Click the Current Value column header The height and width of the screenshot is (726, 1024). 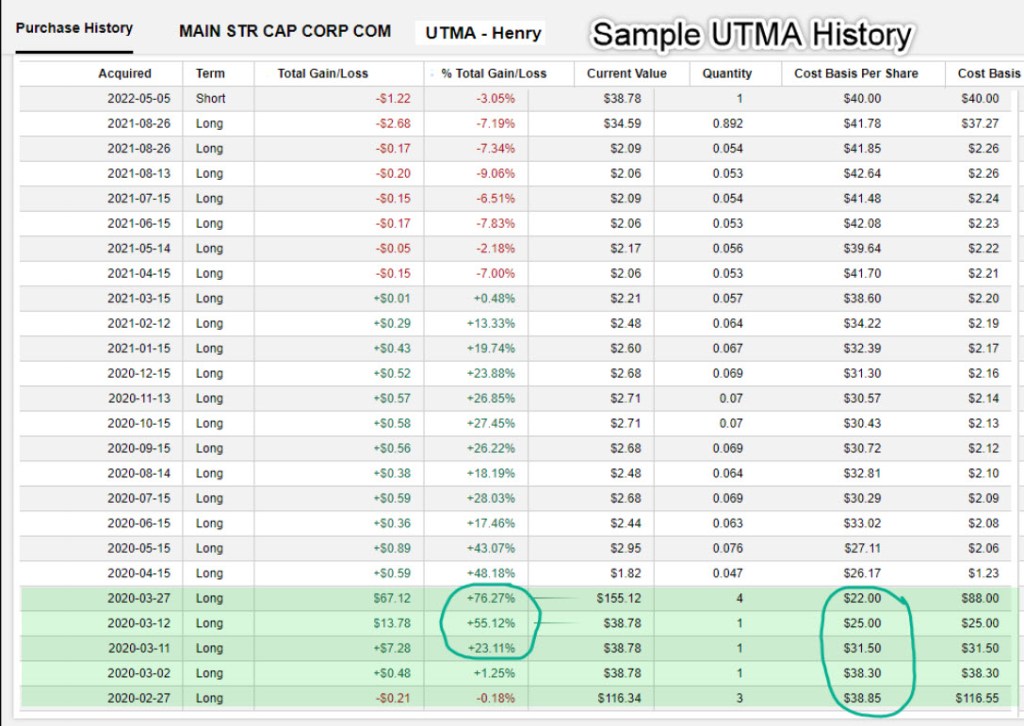(x=627, y=73)
